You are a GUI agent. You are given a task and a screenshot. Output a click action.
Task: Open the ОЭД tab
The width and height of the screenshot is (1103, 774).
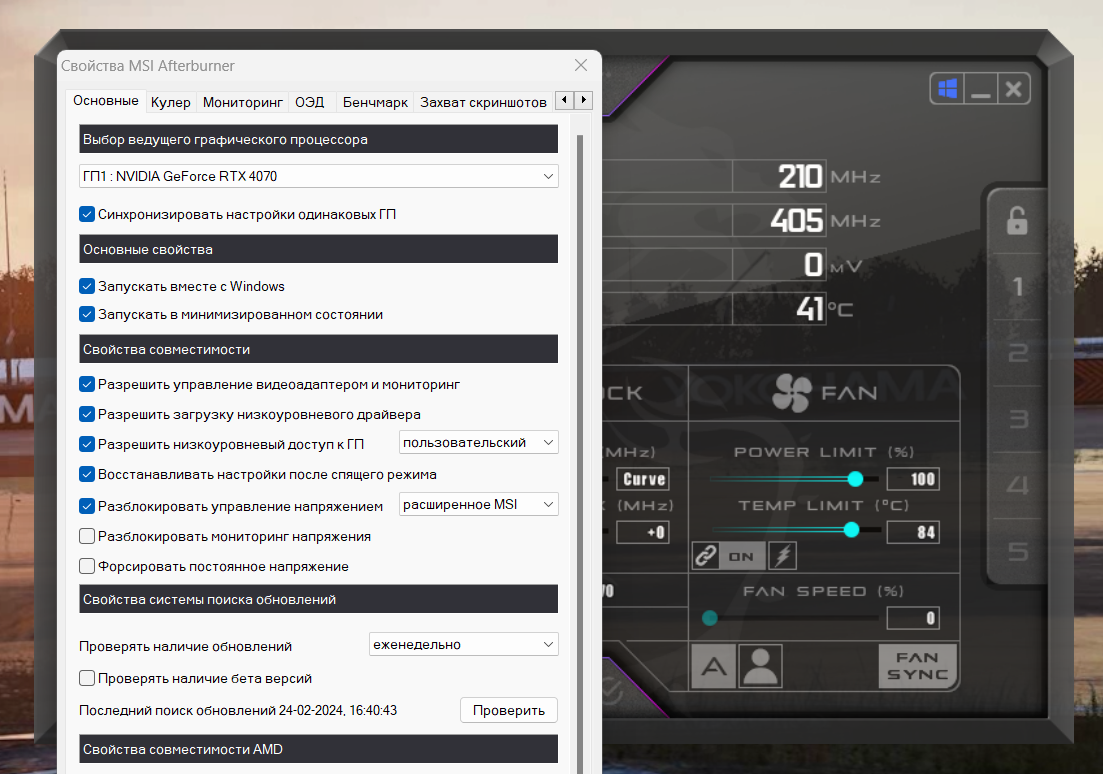coord(310,103)
